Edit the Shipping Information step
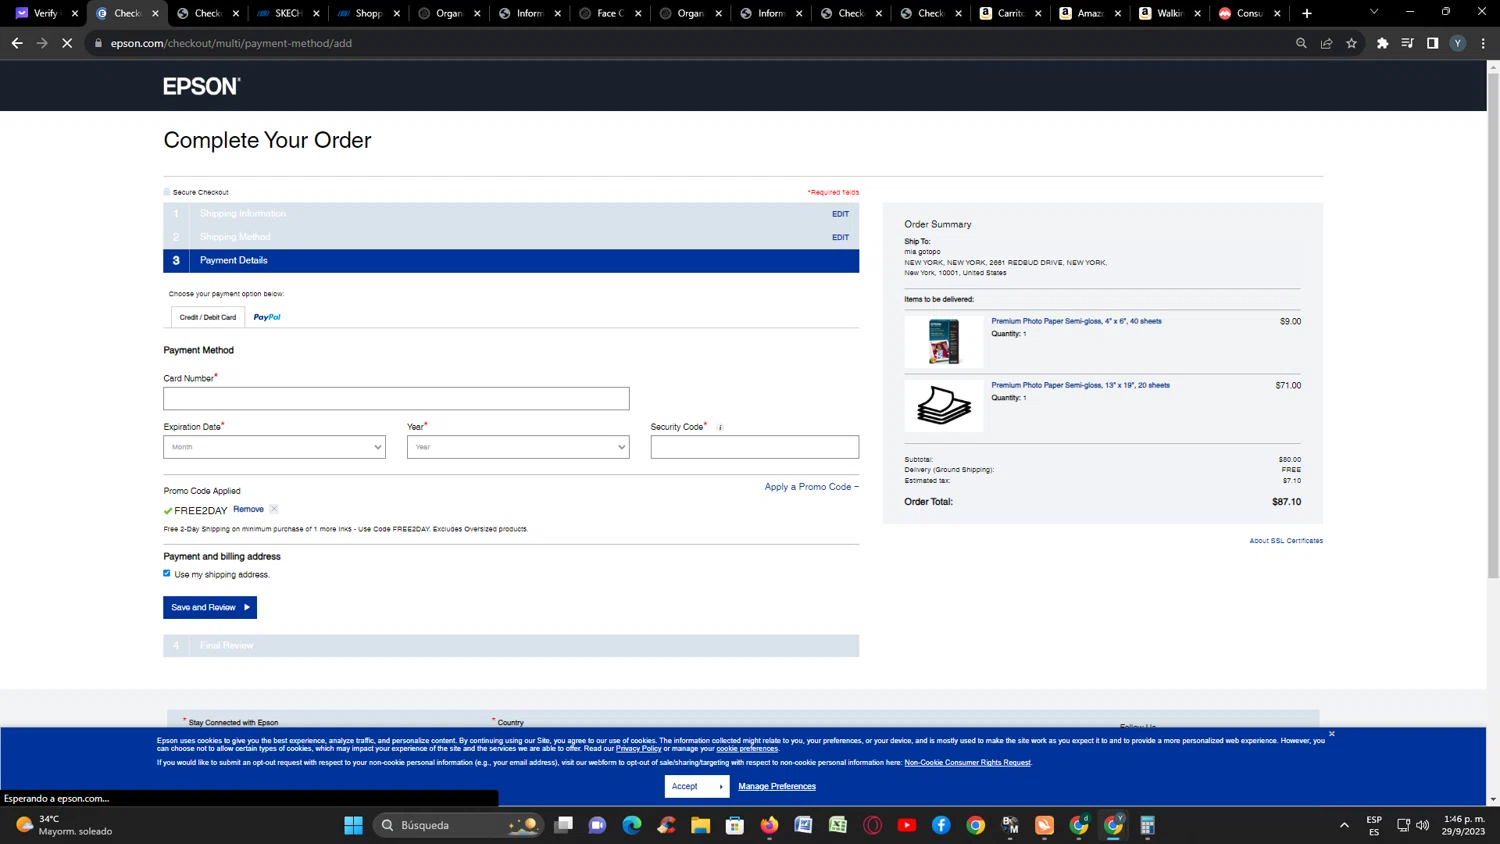The image size is (1500, 844). point(840,214)
